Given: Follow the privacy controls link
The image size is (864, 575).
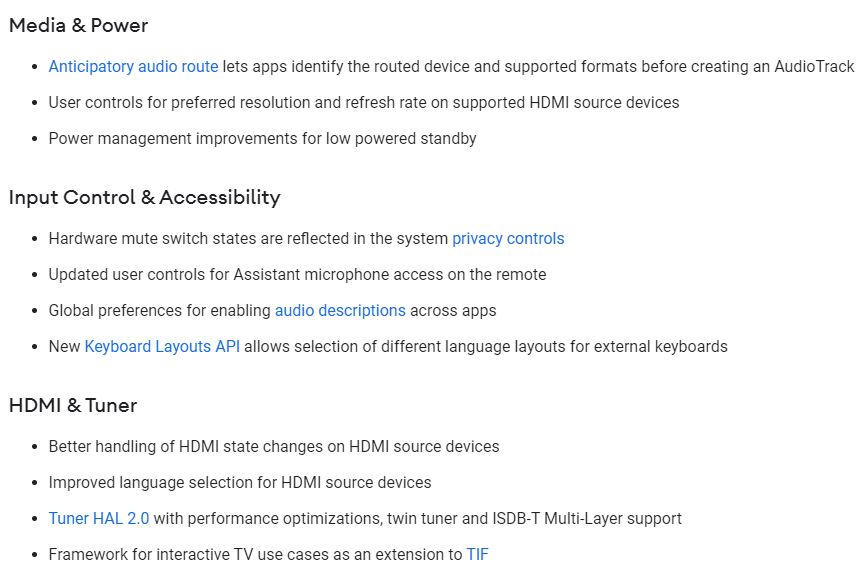Looking at the screenshot, I should click(508, 238).
